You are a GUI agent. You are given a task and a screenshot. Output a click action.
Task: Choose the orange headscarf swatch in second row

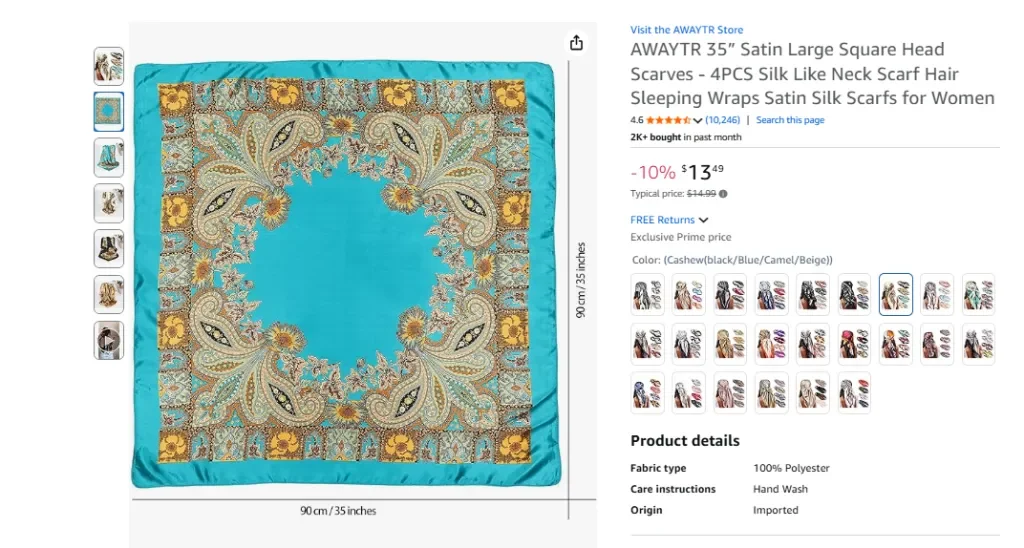(x=896, y=344)
